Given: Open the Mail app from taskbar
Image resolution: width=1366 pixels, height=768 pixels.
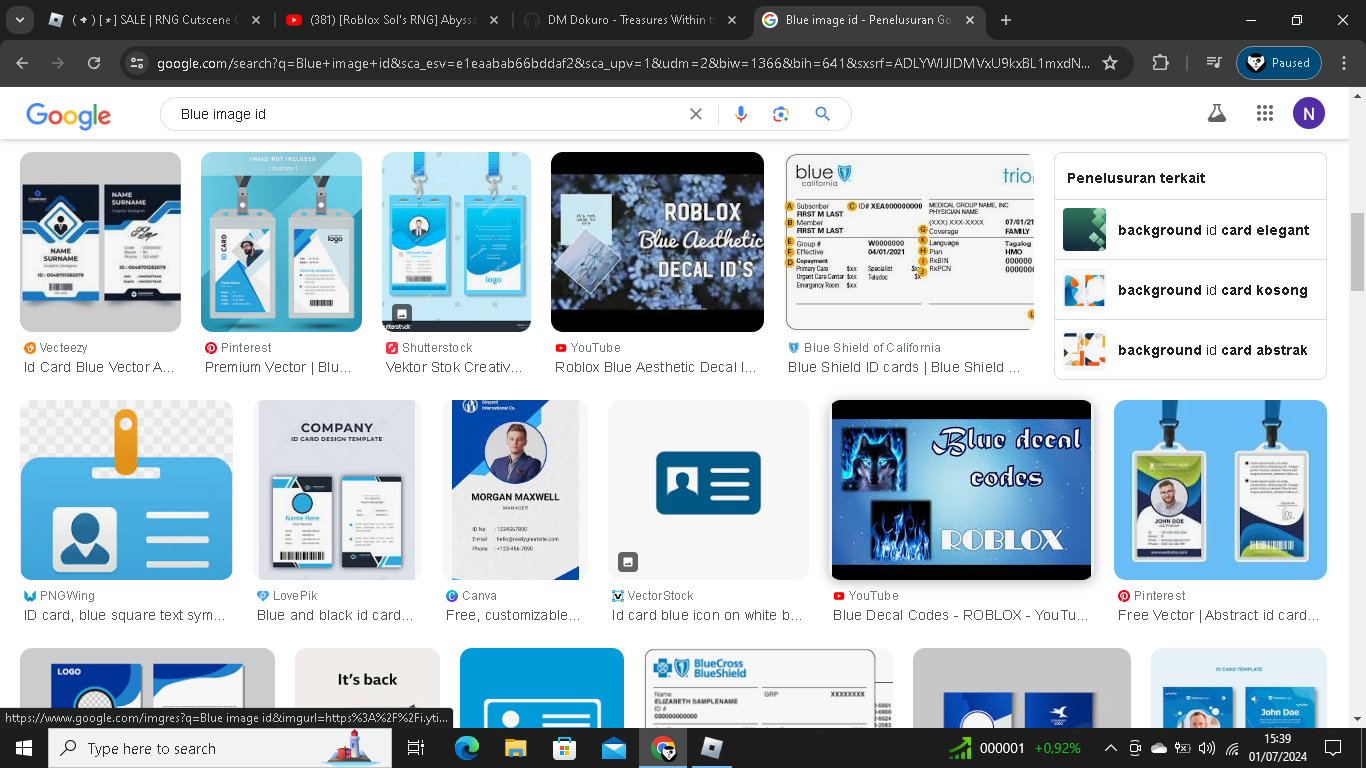Looking at the screenshot, I should tap(613, 748).
